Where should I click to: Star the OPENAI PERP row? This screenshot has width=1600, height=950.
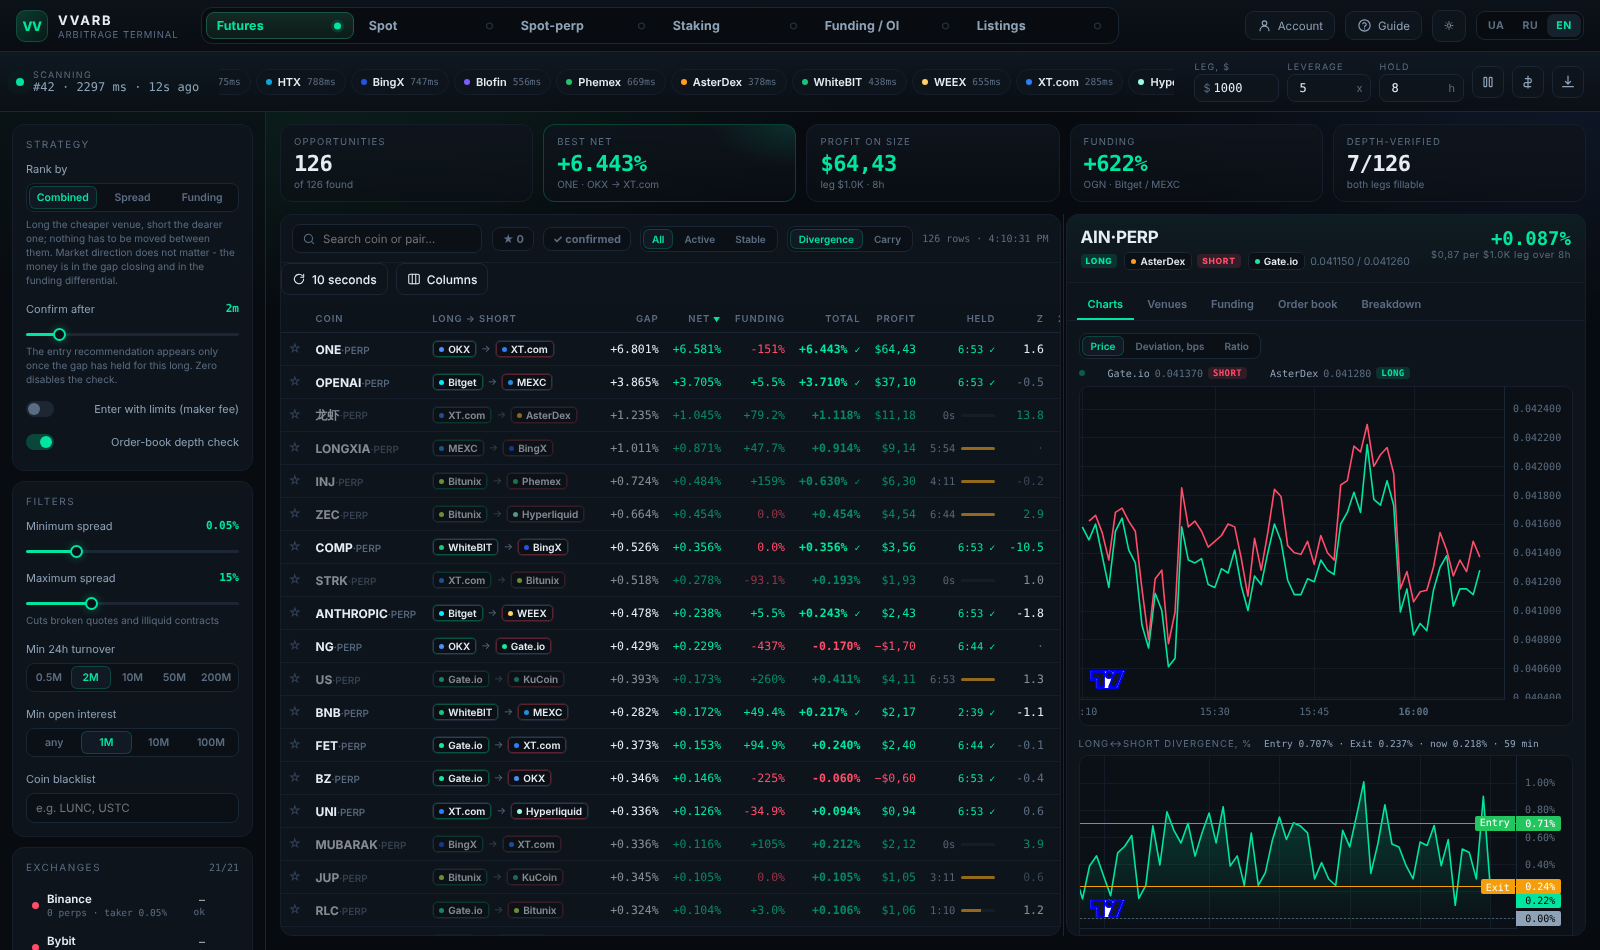point(295,382)
